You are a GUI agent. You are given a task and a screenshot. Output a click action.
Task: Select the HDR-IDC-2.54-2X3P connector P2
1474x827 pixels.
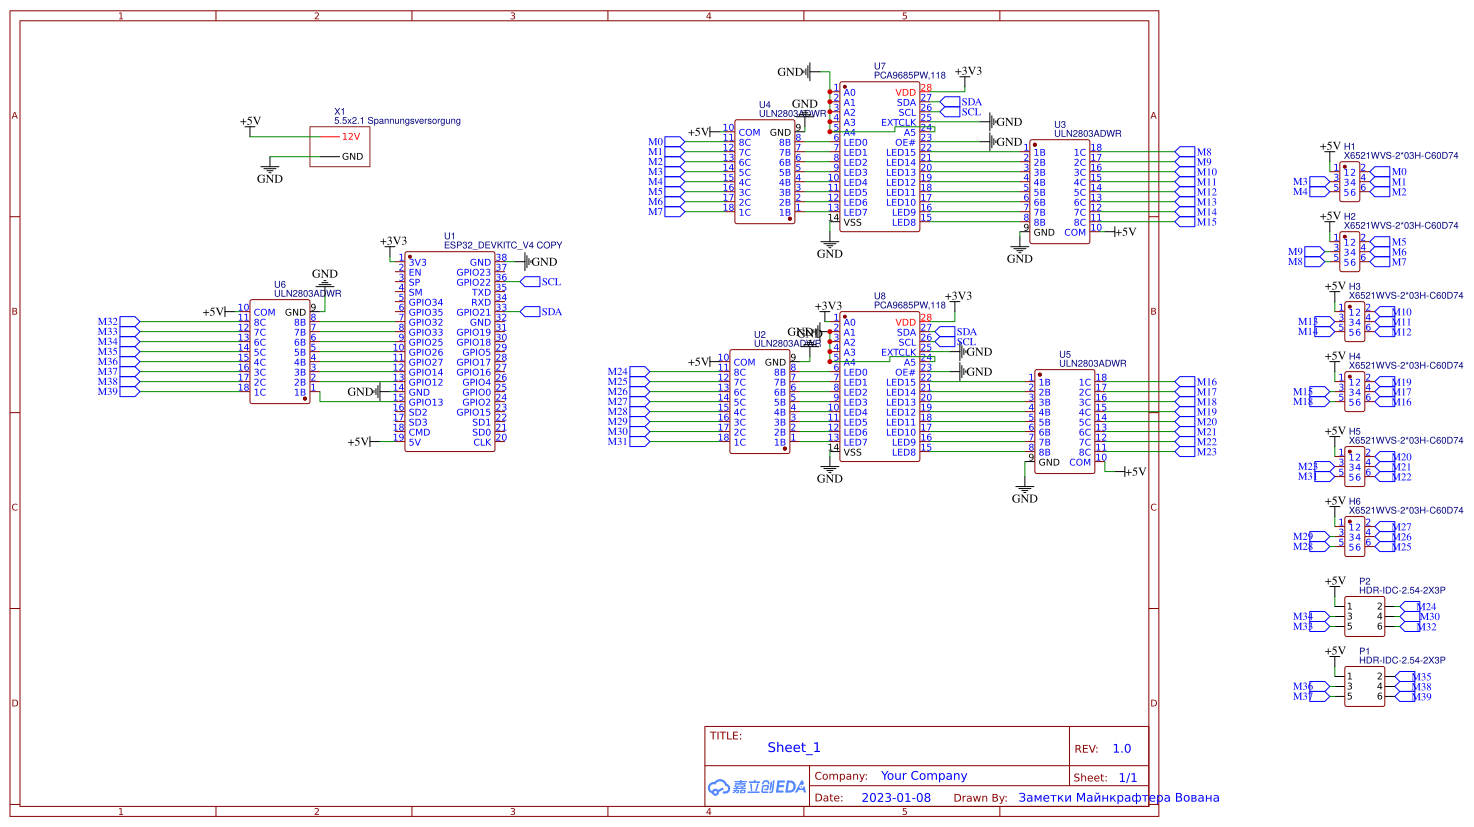tap(1365, 615)
